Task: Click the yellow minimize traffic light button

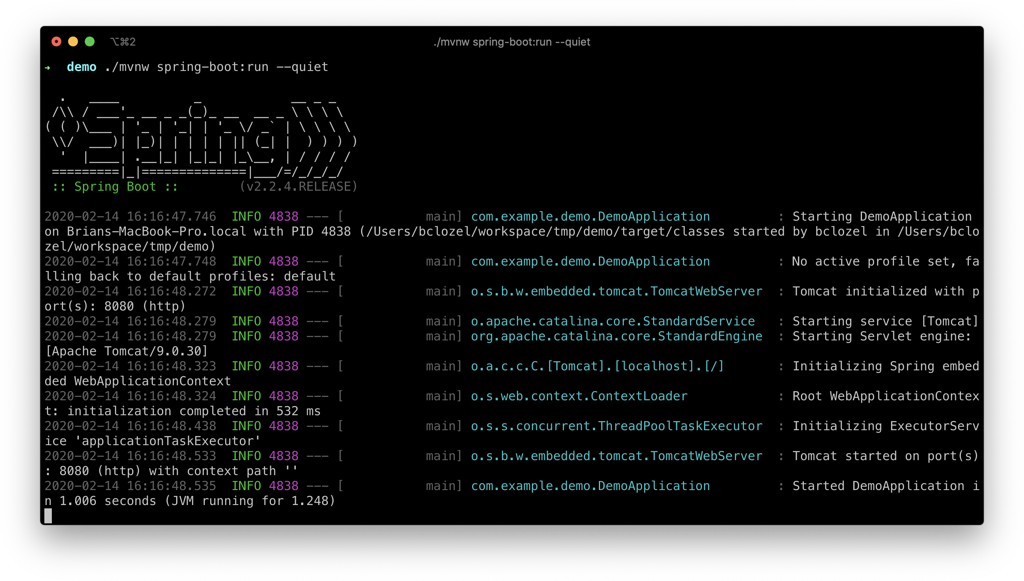Action: [x=72, y=41]
